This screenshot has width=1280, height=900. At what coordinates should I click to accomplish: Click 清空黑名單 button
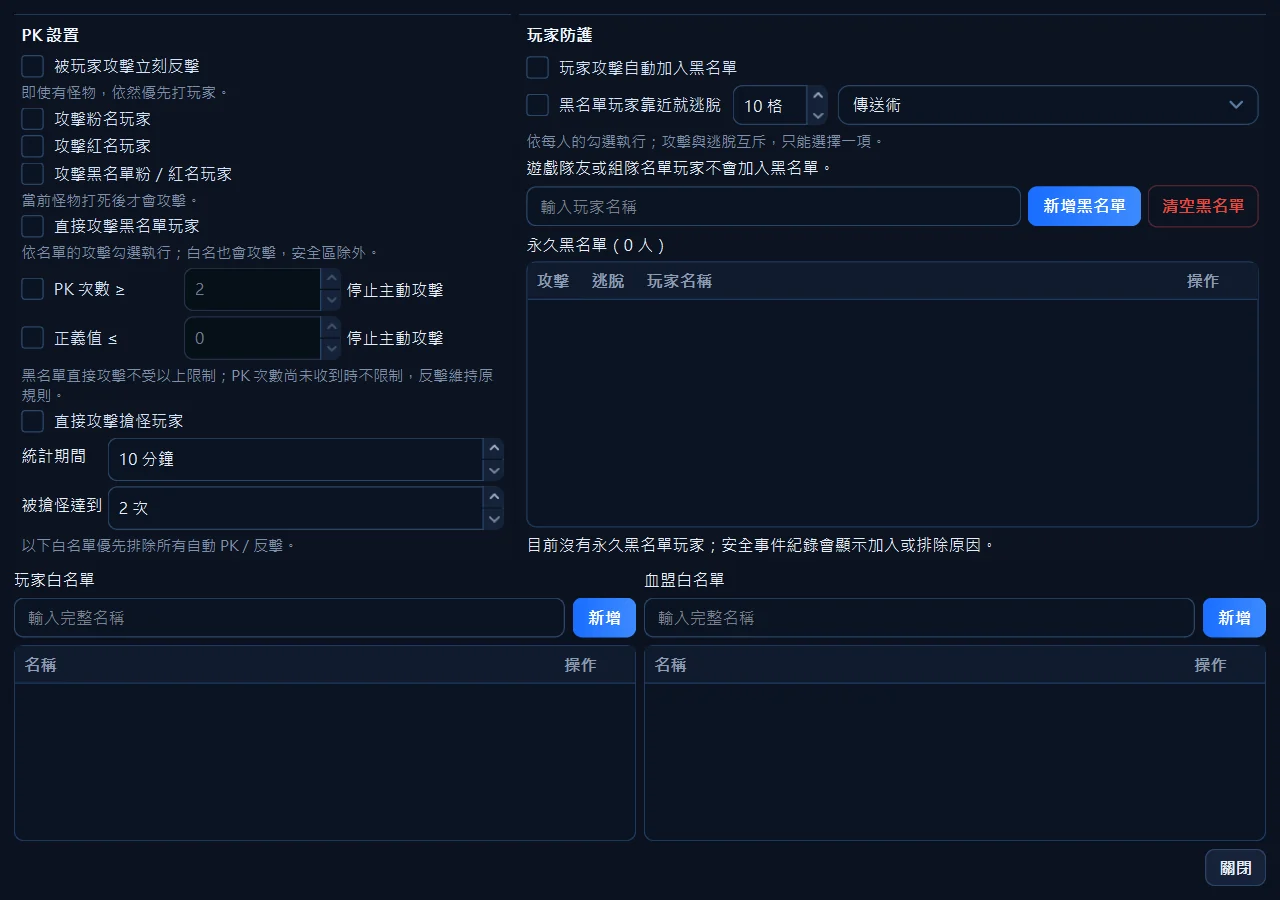(x=1203, y=206)
